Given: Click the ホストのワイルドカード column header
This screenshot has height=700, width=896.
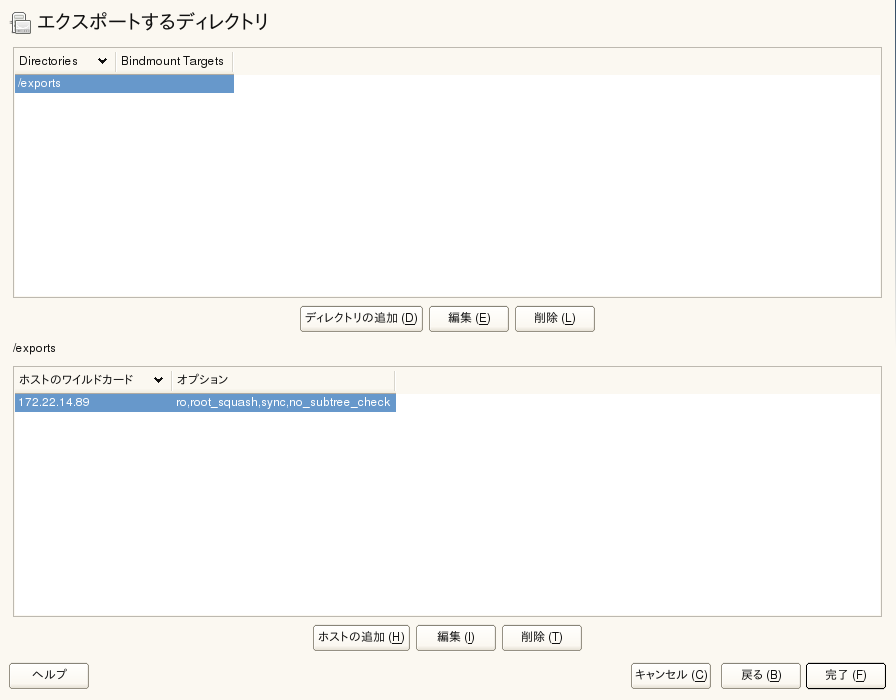Looking at the screenshot, I should pos(93,380).
